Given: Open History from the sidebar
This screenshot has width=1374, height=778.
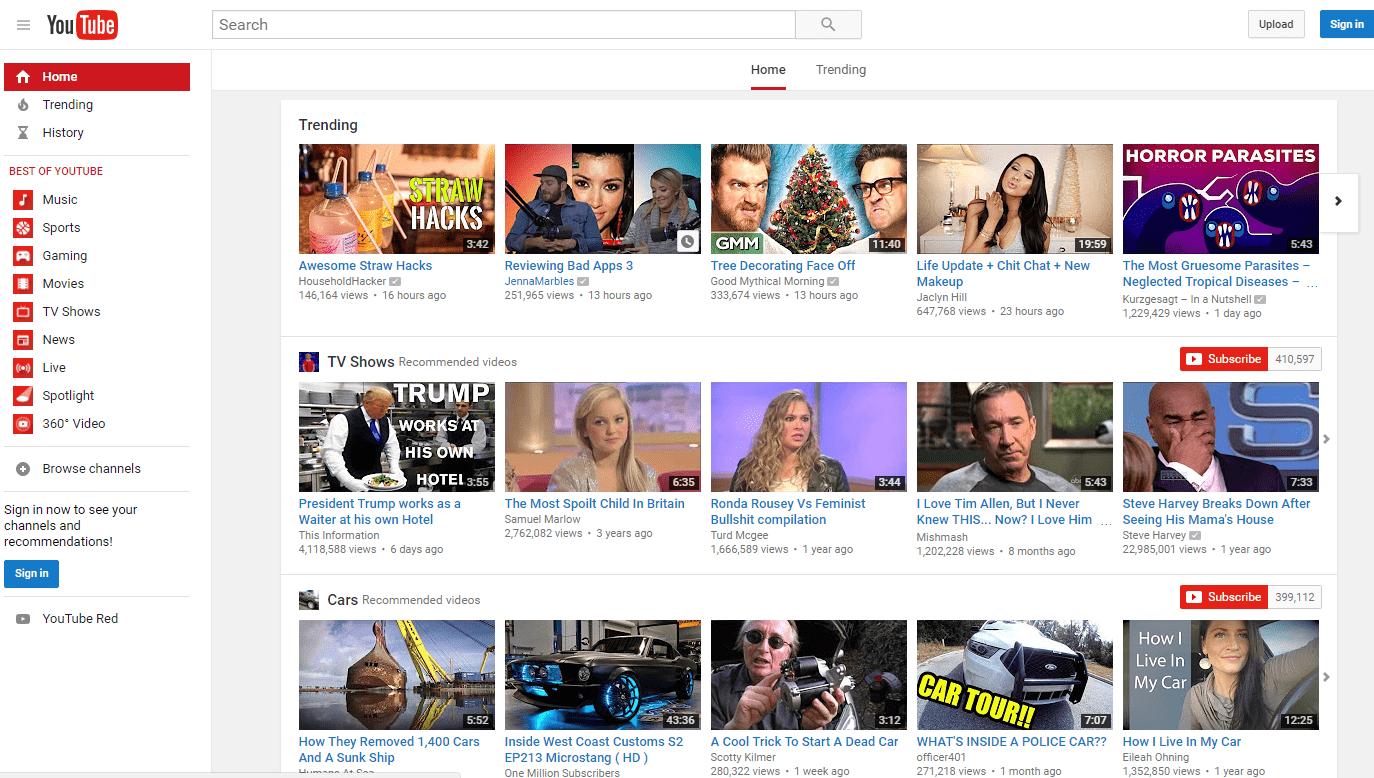Looking at the screenshot, I should click(x=63, y=133).
